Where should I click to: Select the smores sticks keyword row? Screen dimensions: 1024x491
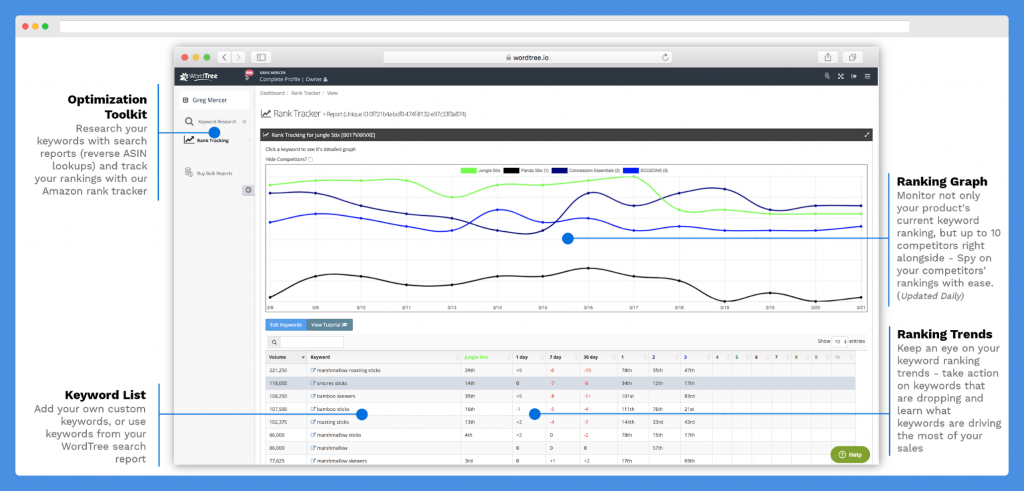560,383
